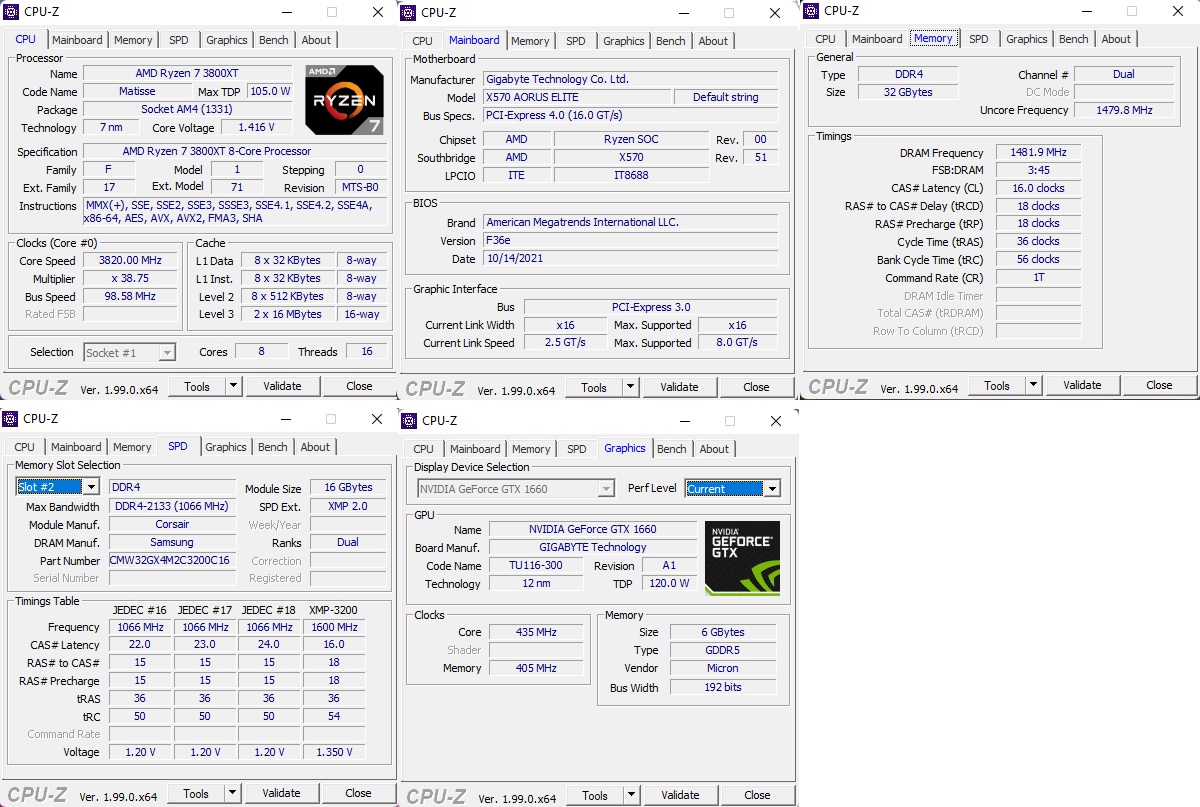Image resolution: width=1200 pixels, height=807 pixels.
Task: Click the XMP-3200 voltage 1.350 V cell
Action: [334, 752]
